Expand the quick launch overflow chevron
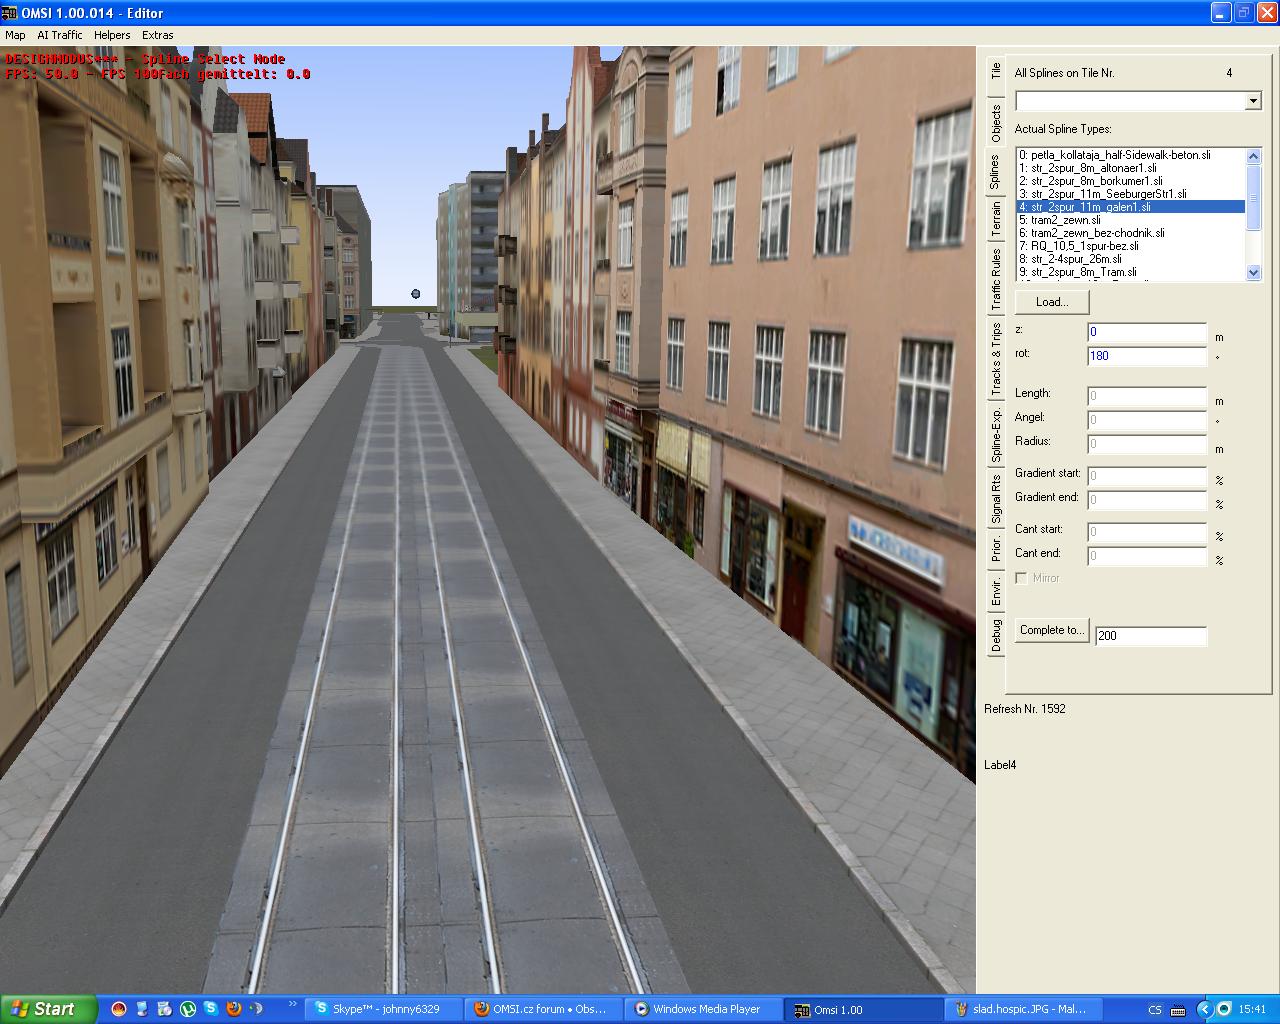The width and height of the screenshot is (1280, 1024). (x=292, y=1003)
